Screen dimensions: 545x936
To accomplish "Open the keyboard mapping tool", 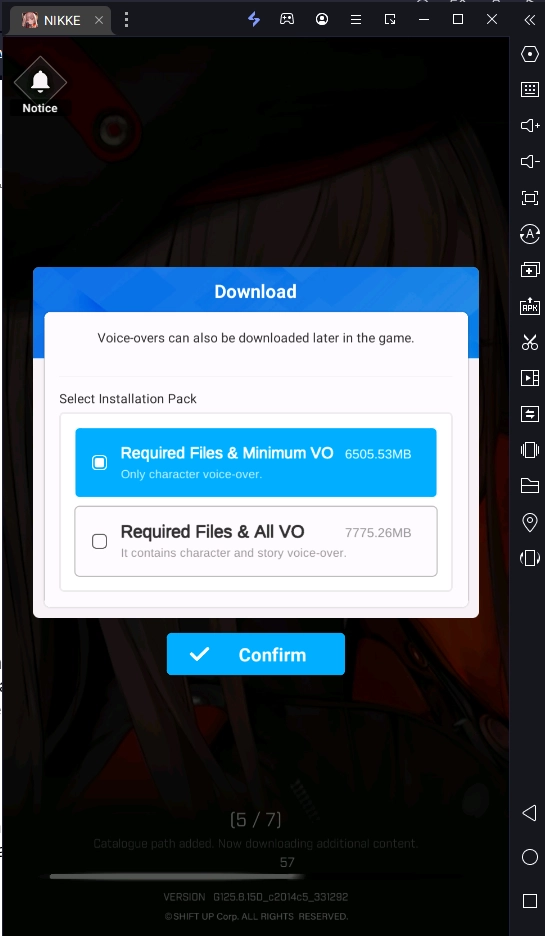I will point(529,90).
